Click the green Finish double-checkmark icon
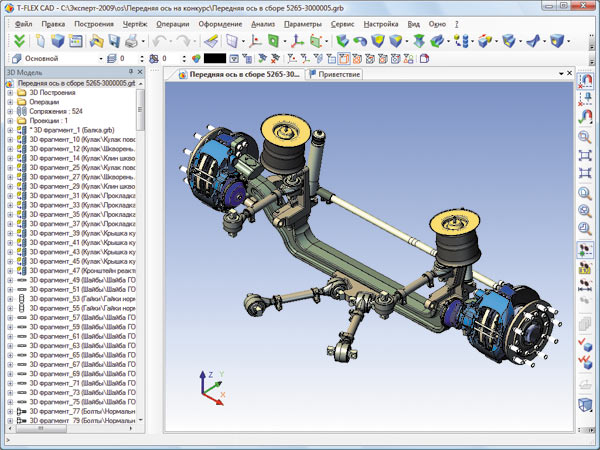This screenshot has height=450, width=600. tap(19, 41)
